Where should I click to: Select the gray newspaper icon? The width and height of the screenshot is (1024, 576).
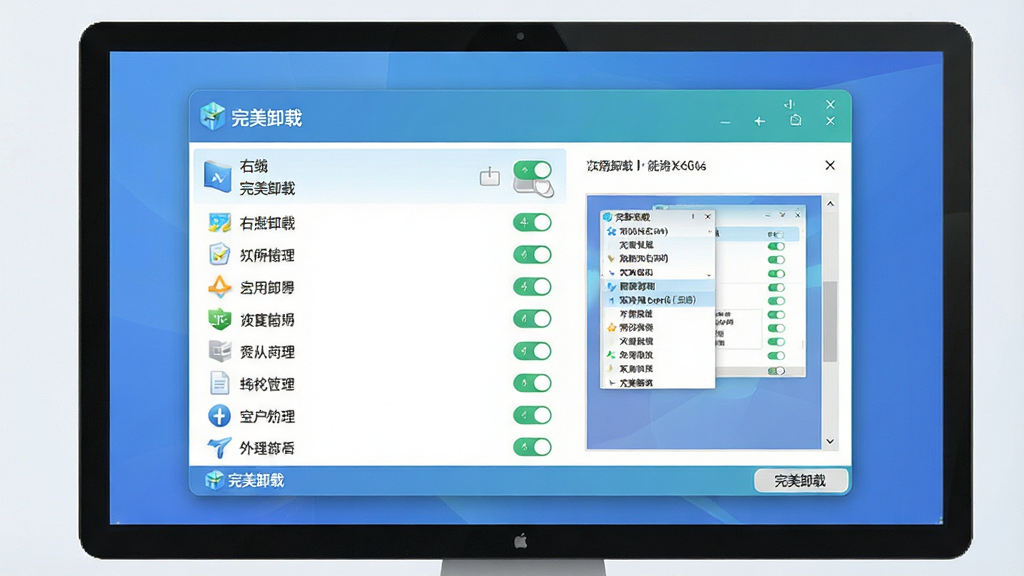pyautogui.click(x=219, y=351)
